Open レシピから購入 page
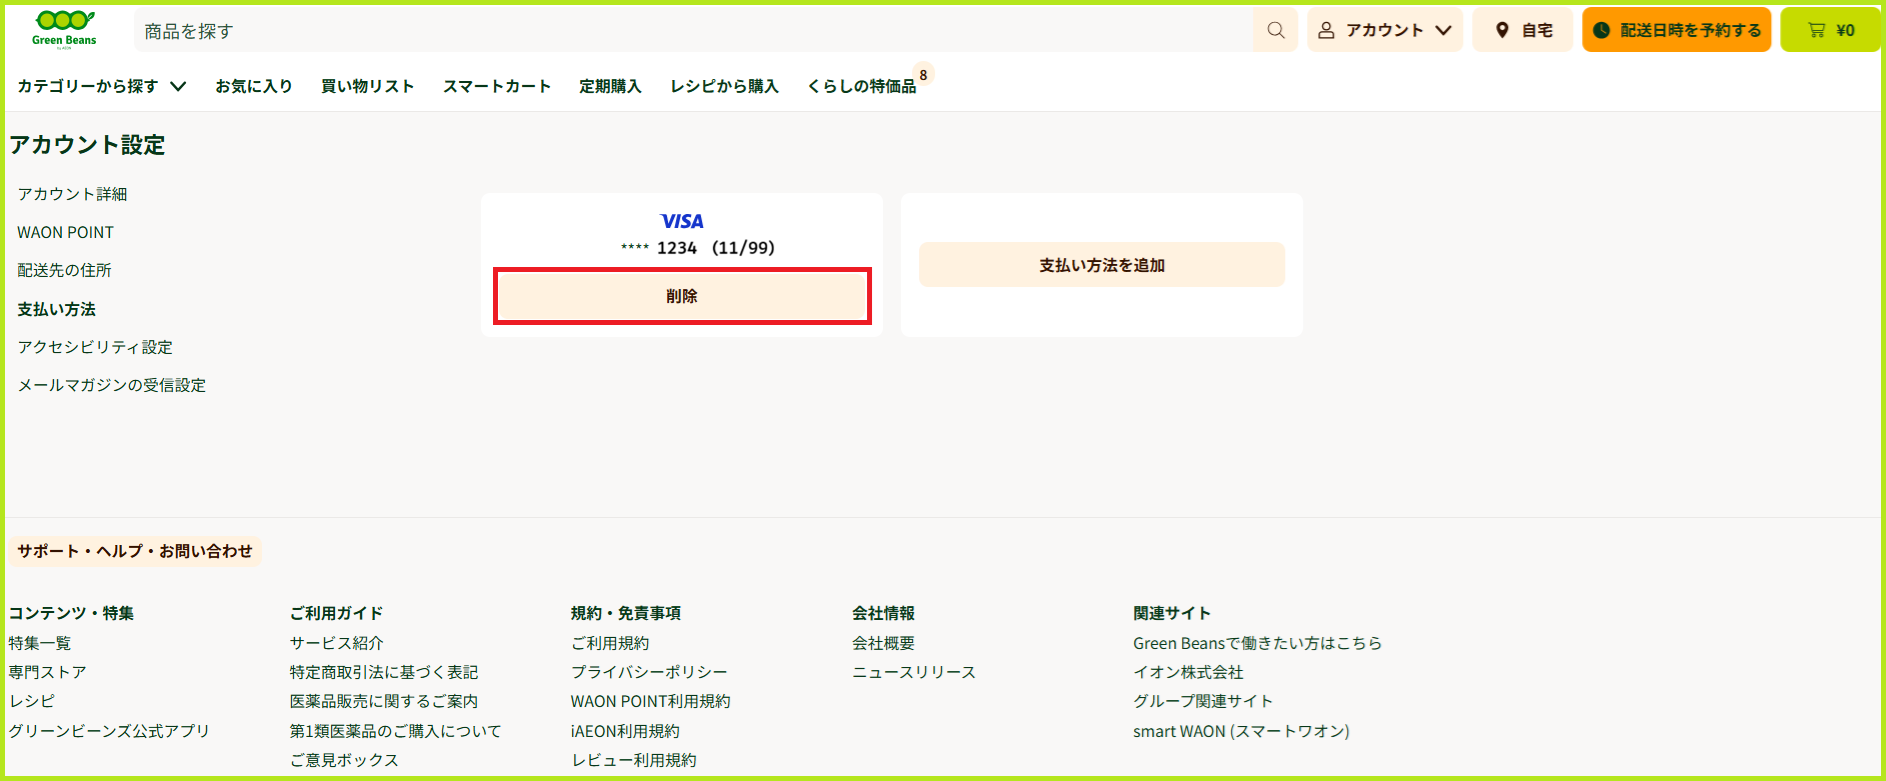This screenshot has width=1886, height=781. (x=724, y=86)
